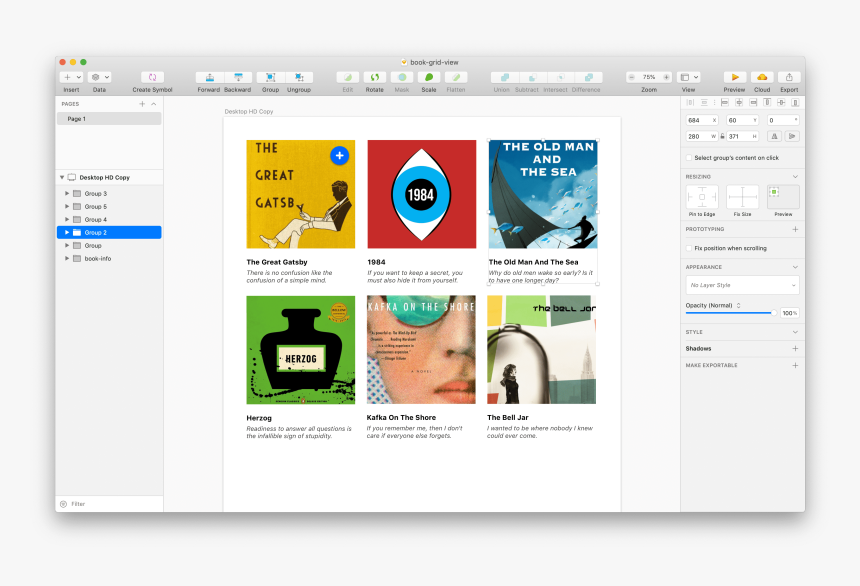
Task: Click zoom out minus button
Action: point(632,77)
